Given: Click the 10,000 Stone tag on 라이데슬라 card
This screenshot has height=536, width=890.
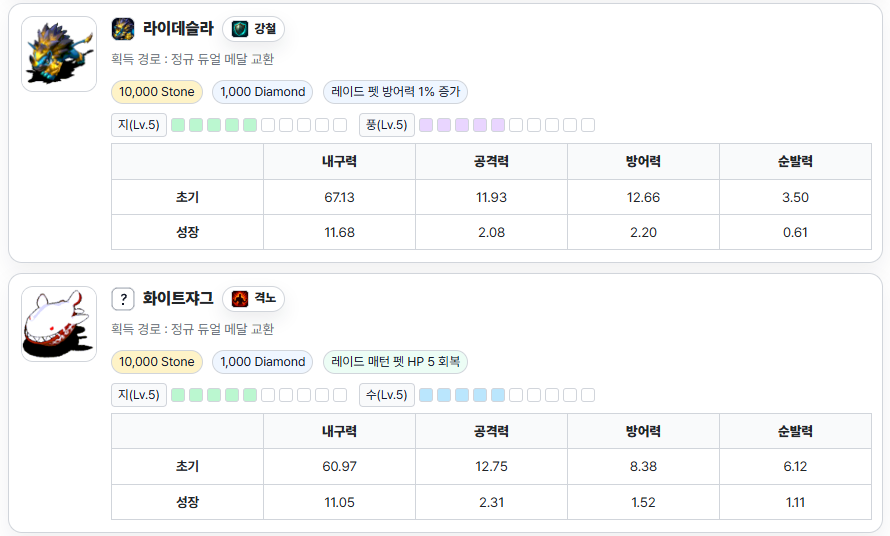Looking at the screenshot, I should click(x=157, y=92).
